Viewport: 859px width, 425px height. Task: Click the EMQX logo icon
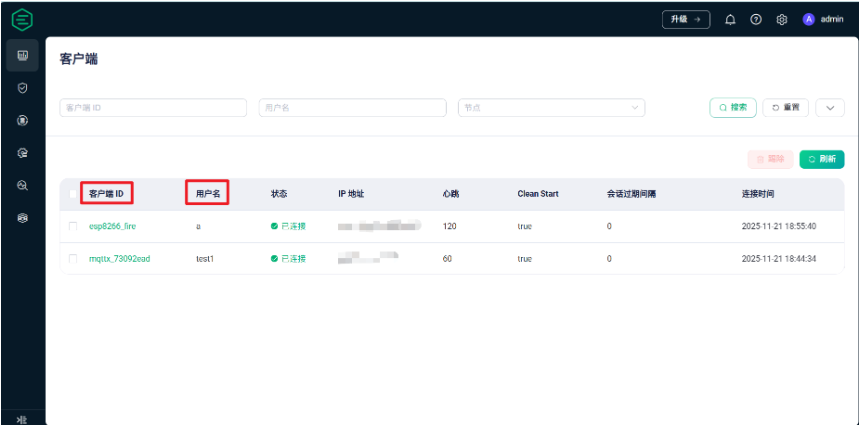pyautogui.click(x=22, y=20)
